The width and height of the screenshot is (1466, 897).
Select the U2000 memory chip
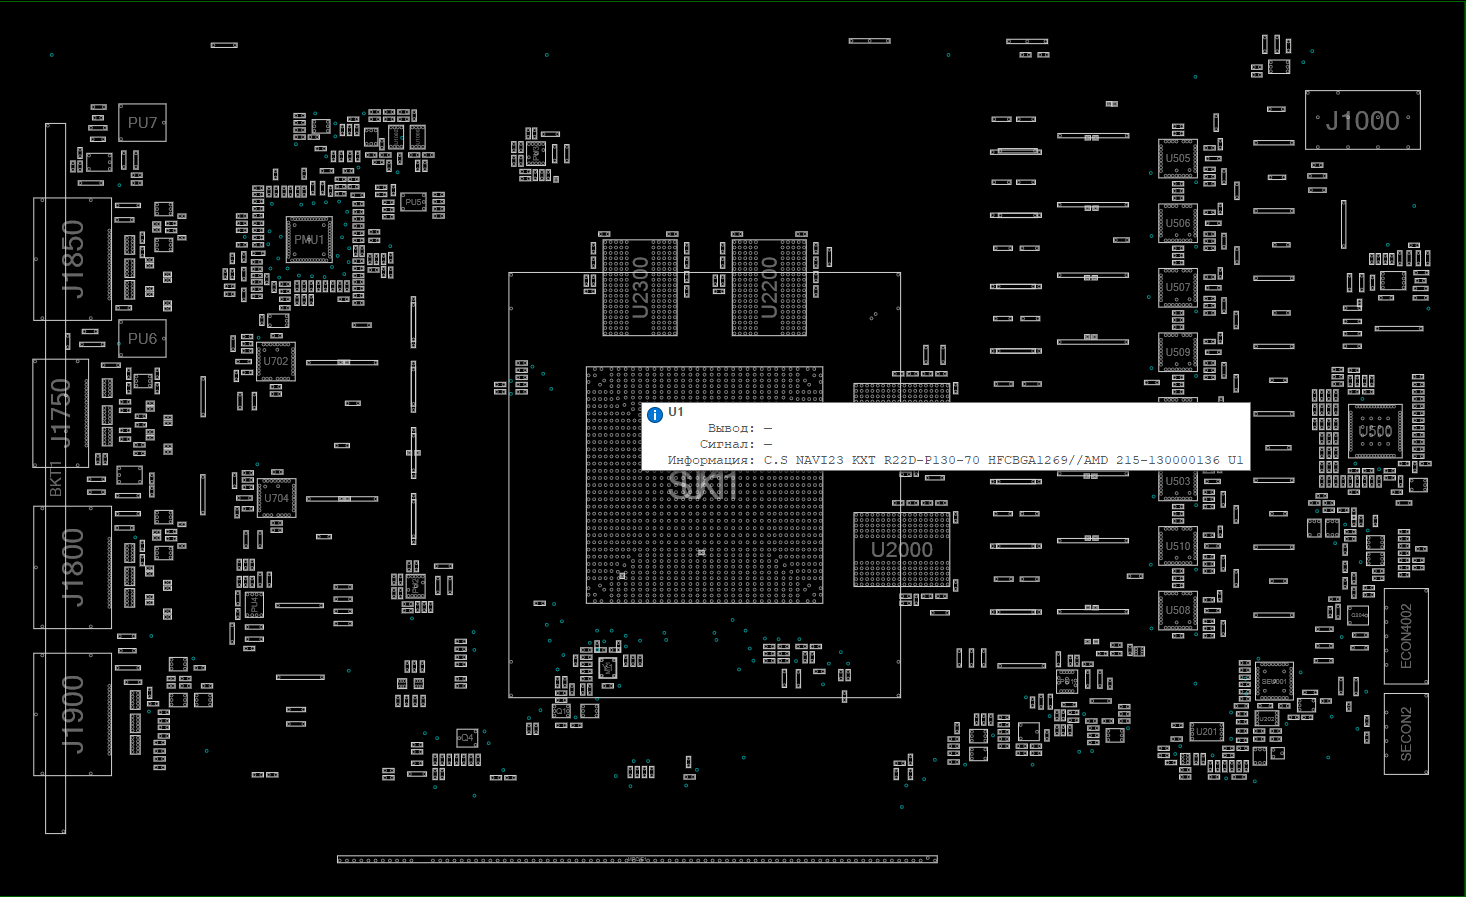[901, 550]
